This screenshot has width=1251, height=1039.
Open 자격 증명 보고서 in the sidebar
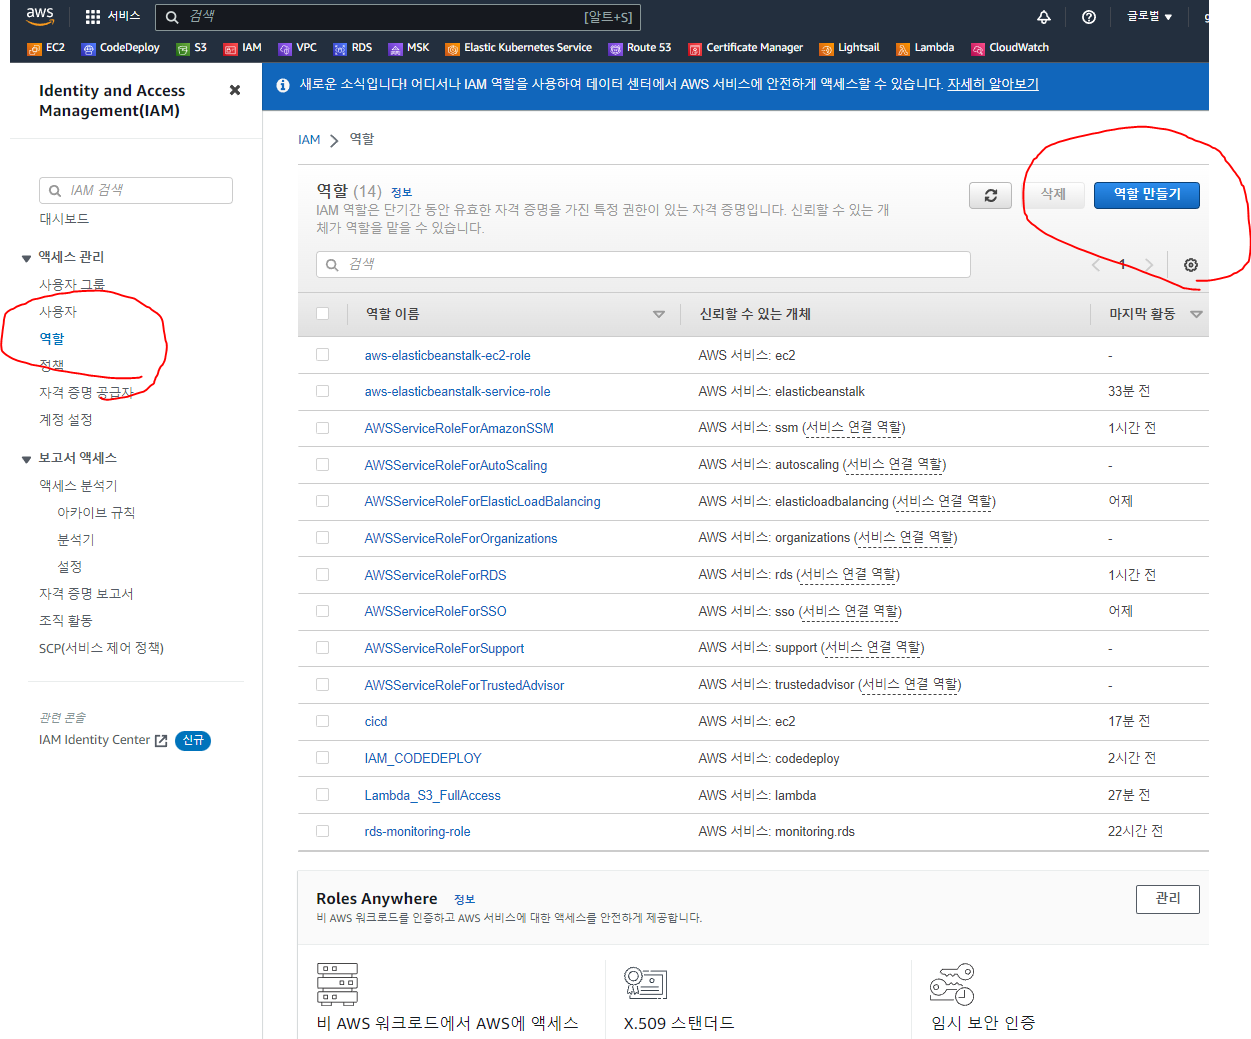coord(86,594)
